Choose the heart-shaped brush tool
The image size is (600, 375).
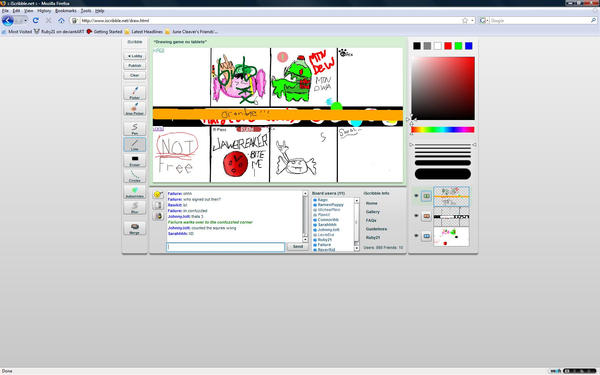click(x=135, y=192)
